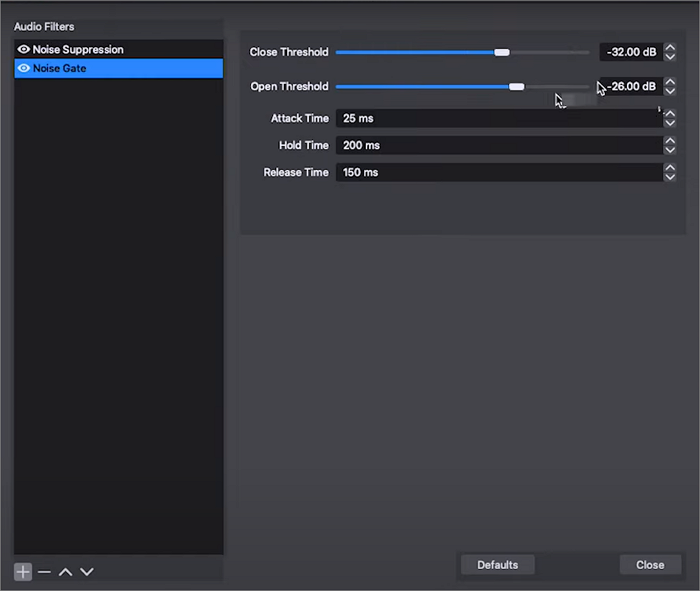Click the remove filter minus icon

(x=44, y=571)
